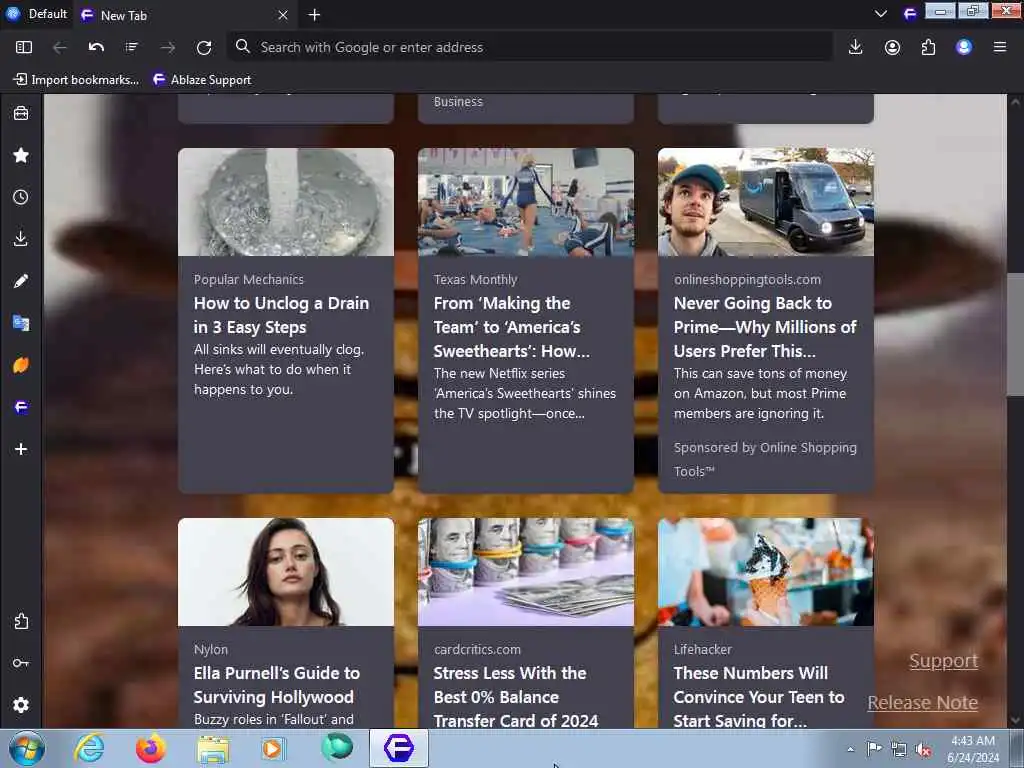
Task: Toggle the sidebar panel icon in toolbar
Action: click(x=24, y=47)
